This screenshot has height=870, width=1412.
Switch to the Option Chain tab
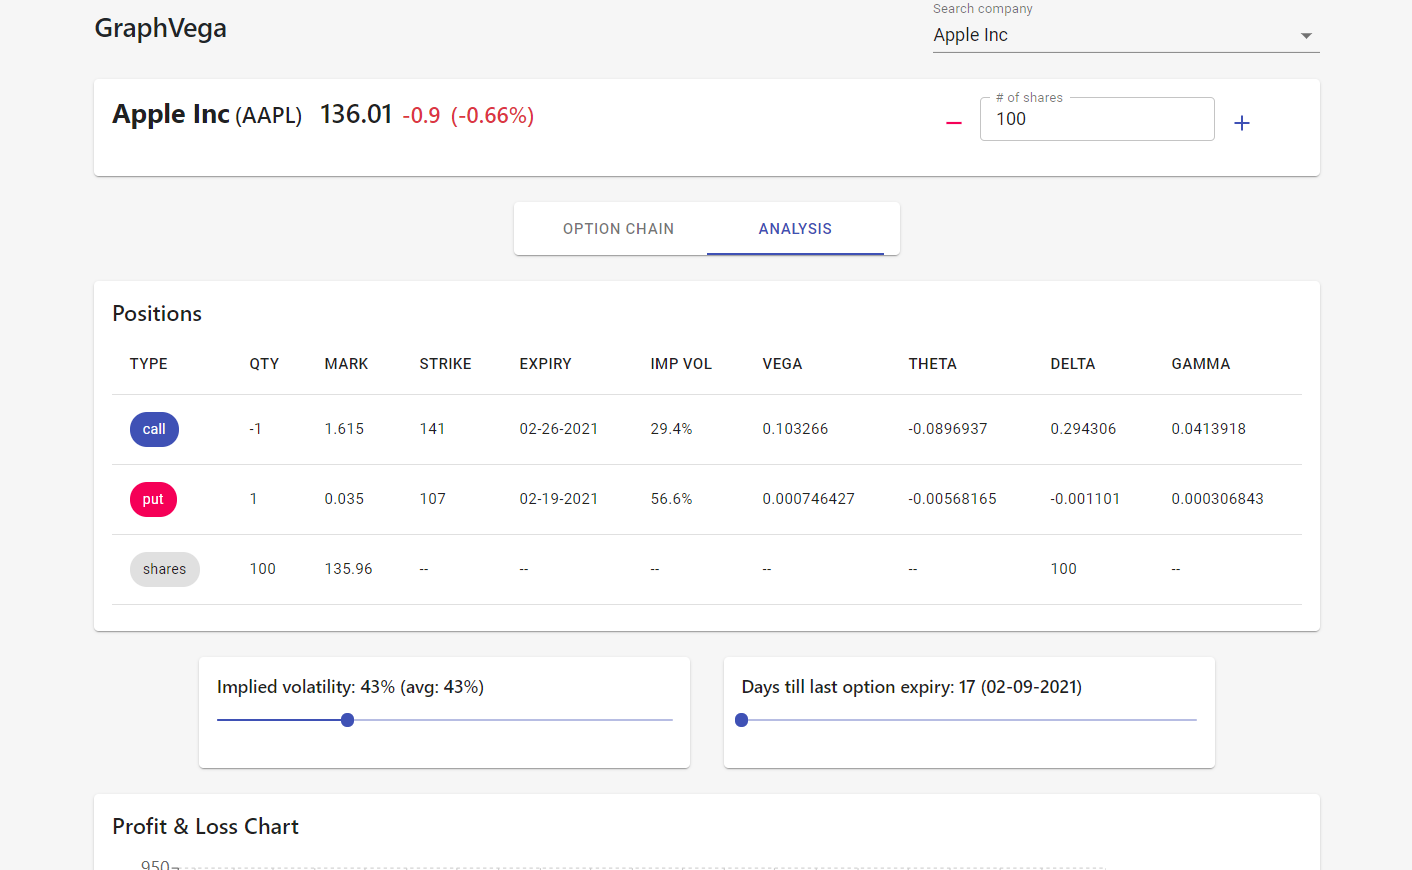[x=618, y=229]
